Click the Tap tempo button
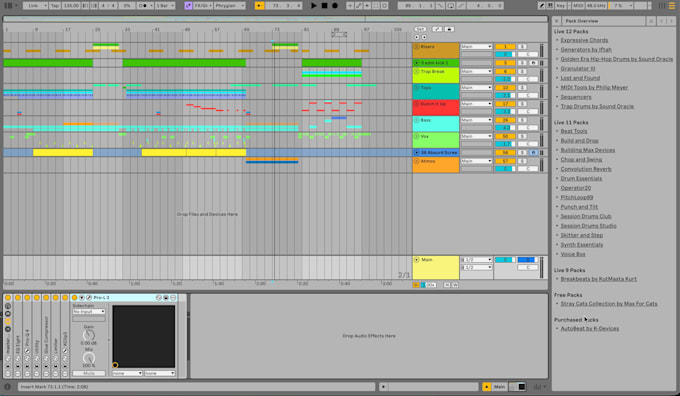Screen dimensions: 680x396 click(55, 6)
